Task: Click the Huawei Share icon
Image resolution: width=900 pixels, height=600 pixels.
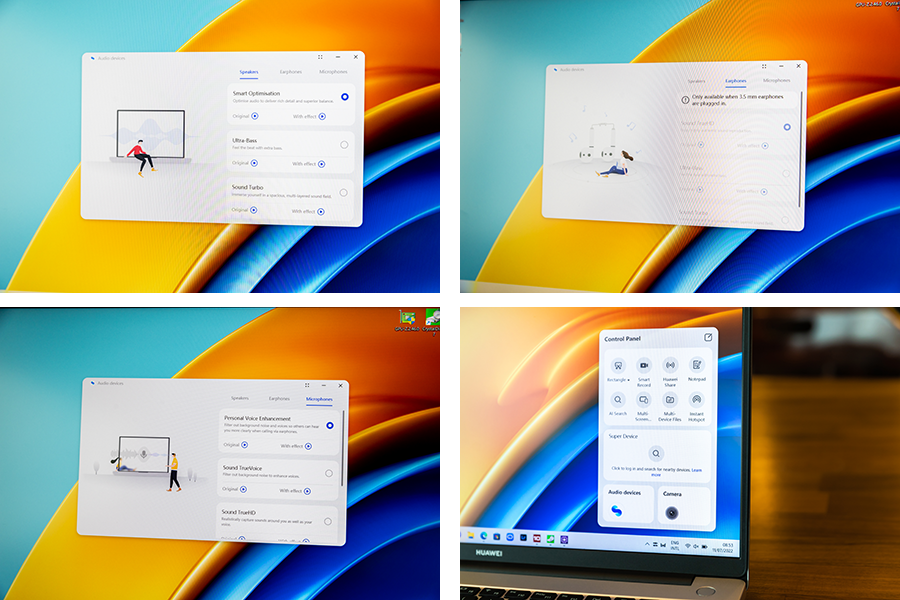Action: click(x=670, y=366)
